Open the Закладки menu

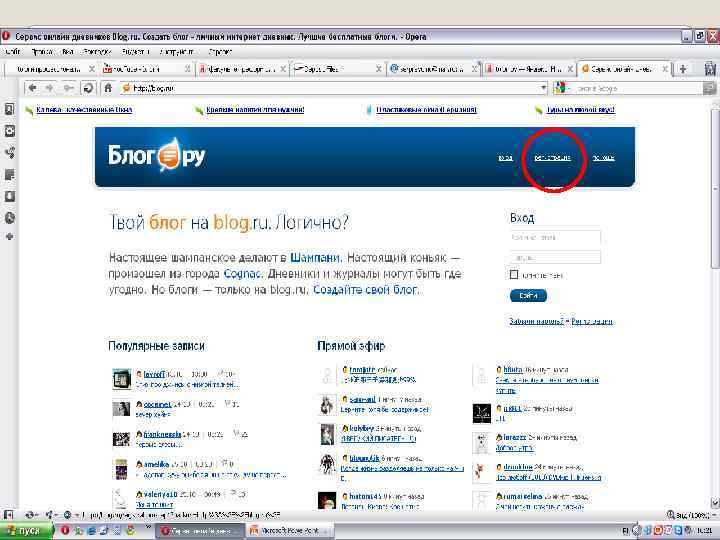[x=97, y=52]
